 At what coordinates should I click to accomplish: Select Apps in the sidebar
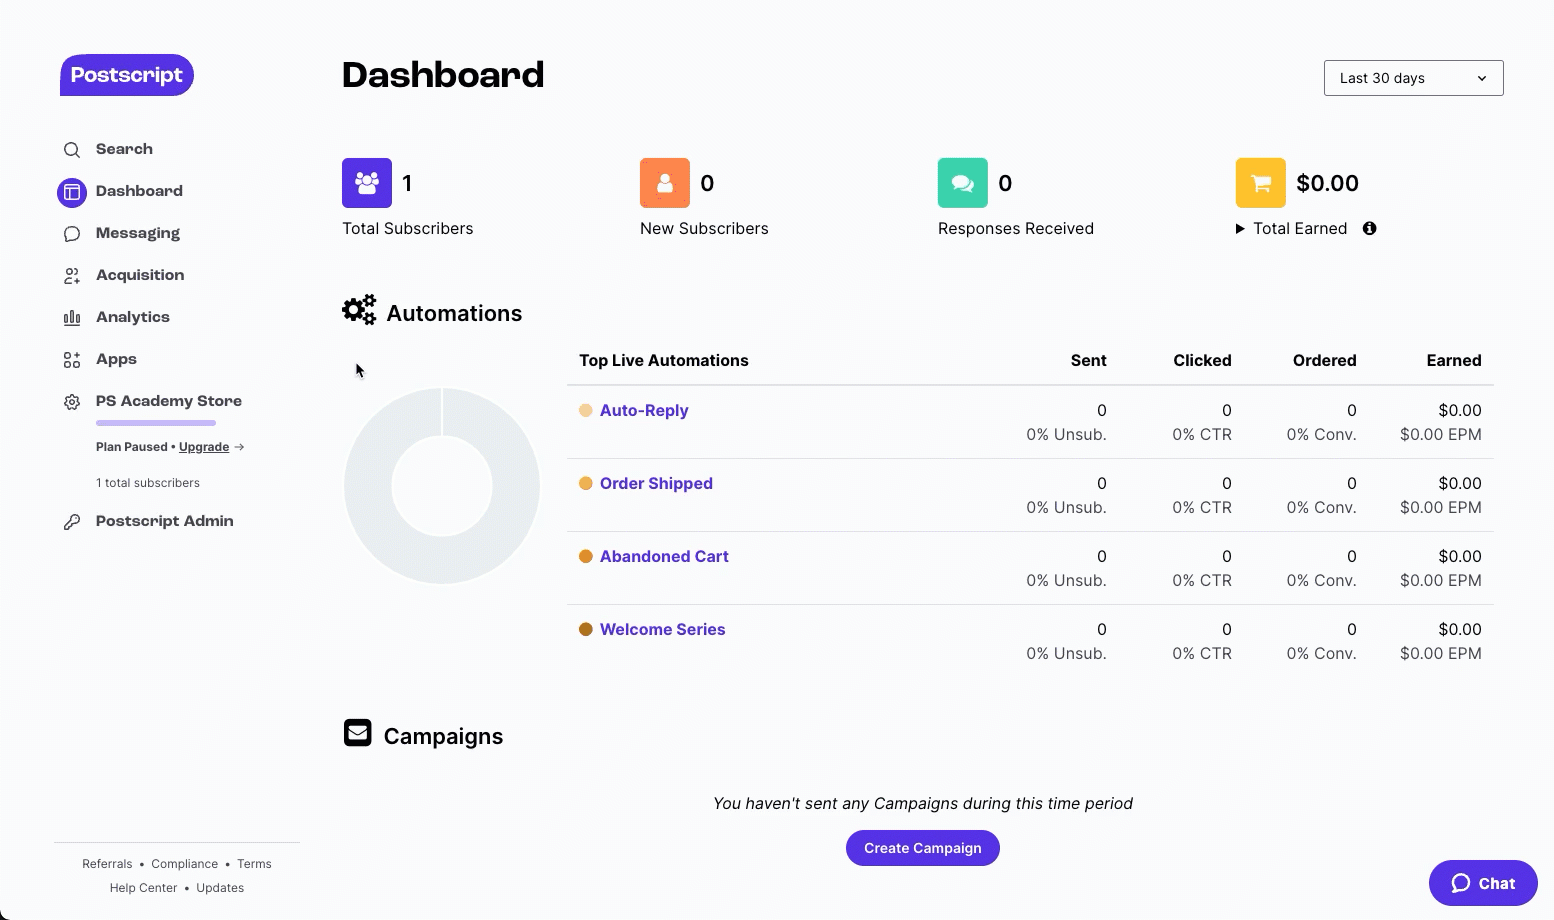[116, 359]
